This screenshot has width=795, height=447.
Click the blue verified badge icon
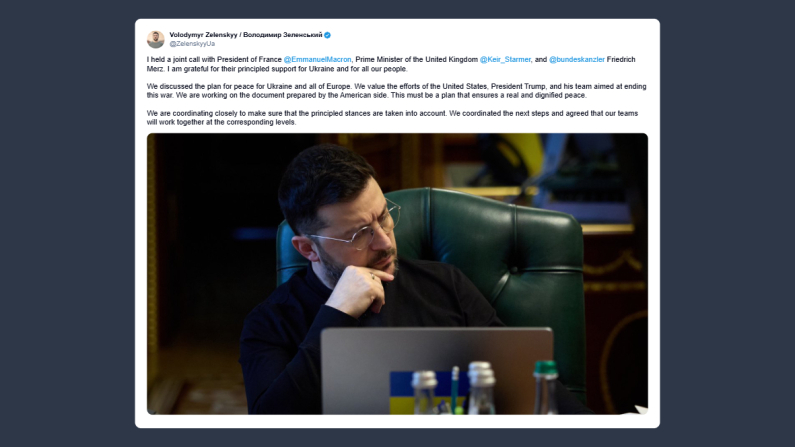[x=328, y=35]
